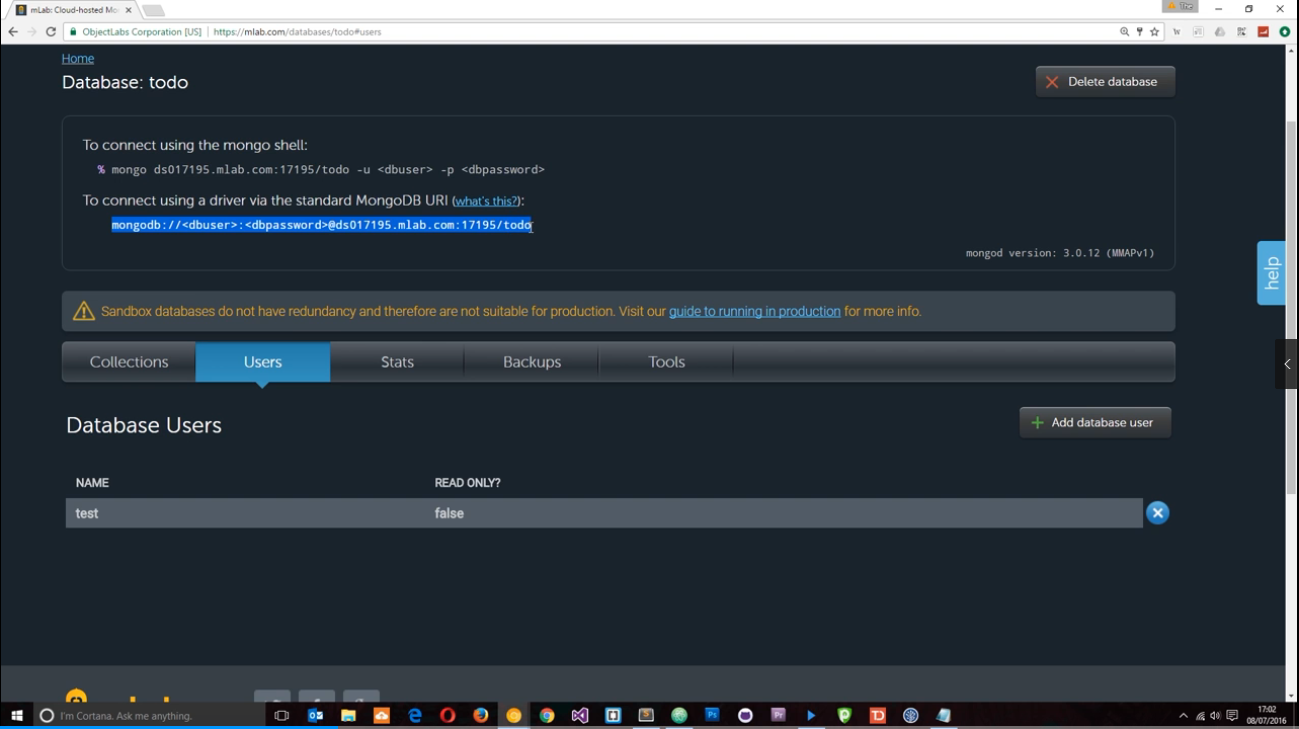Viewport: 1299px width, 729px height.
Task: Click the test user name cell
Action: pos(87,513)
